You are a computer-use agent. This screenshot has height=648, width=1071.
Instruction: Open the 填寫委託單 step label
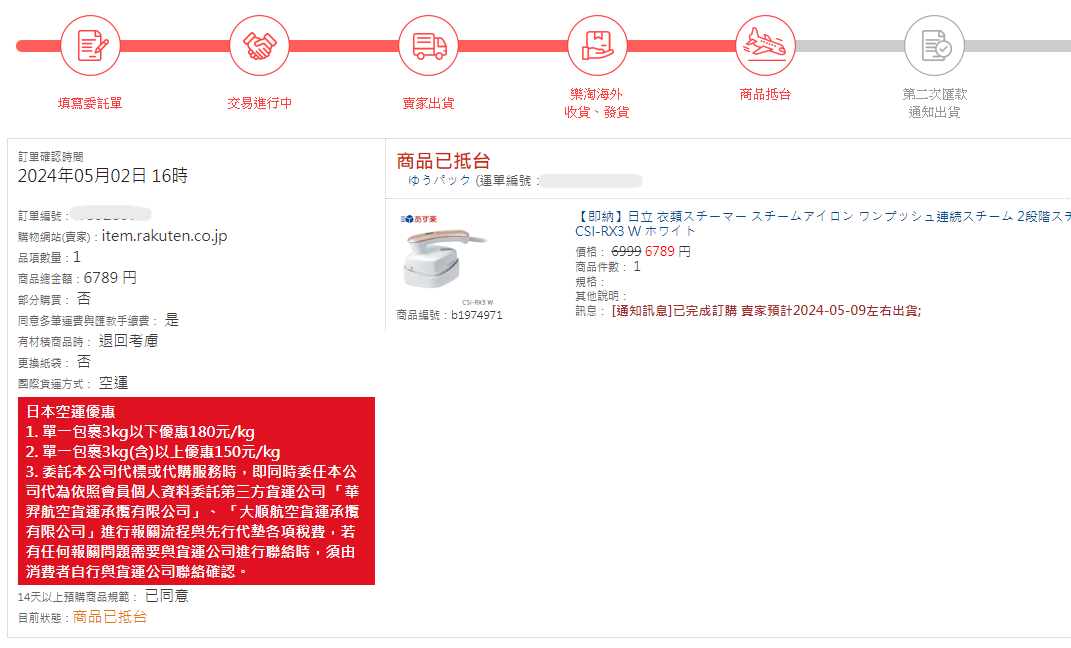(90, 103)
